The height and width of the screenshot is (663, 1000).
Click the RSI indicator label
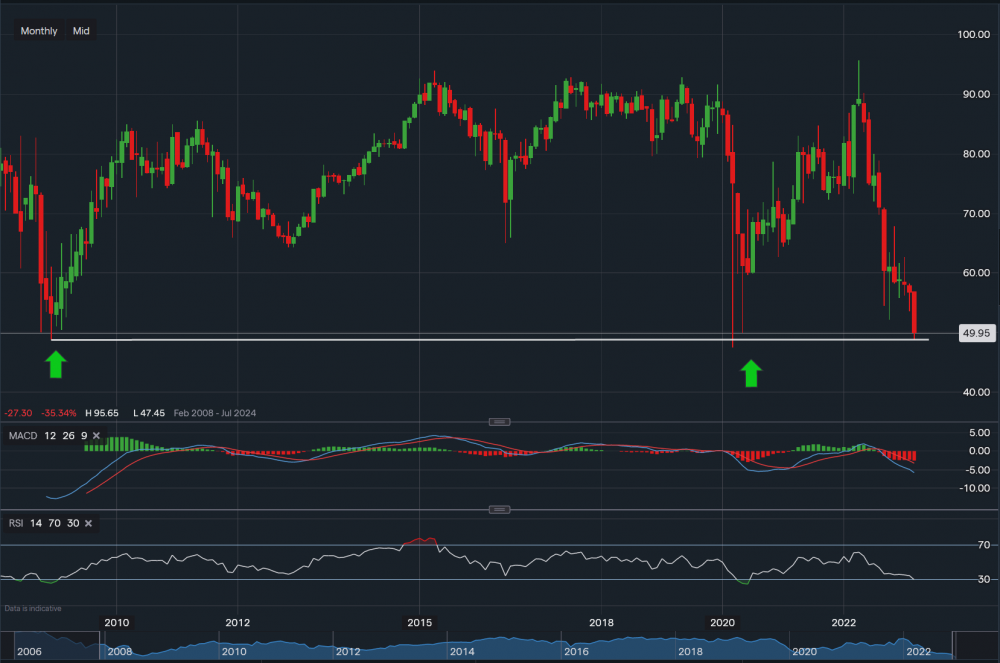click(16, 523)
